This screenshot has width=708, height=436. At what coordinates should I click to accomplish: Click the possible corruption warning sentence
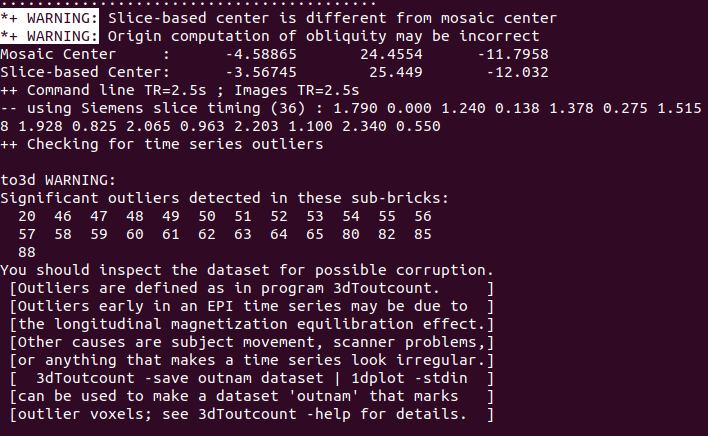point(247,270)
